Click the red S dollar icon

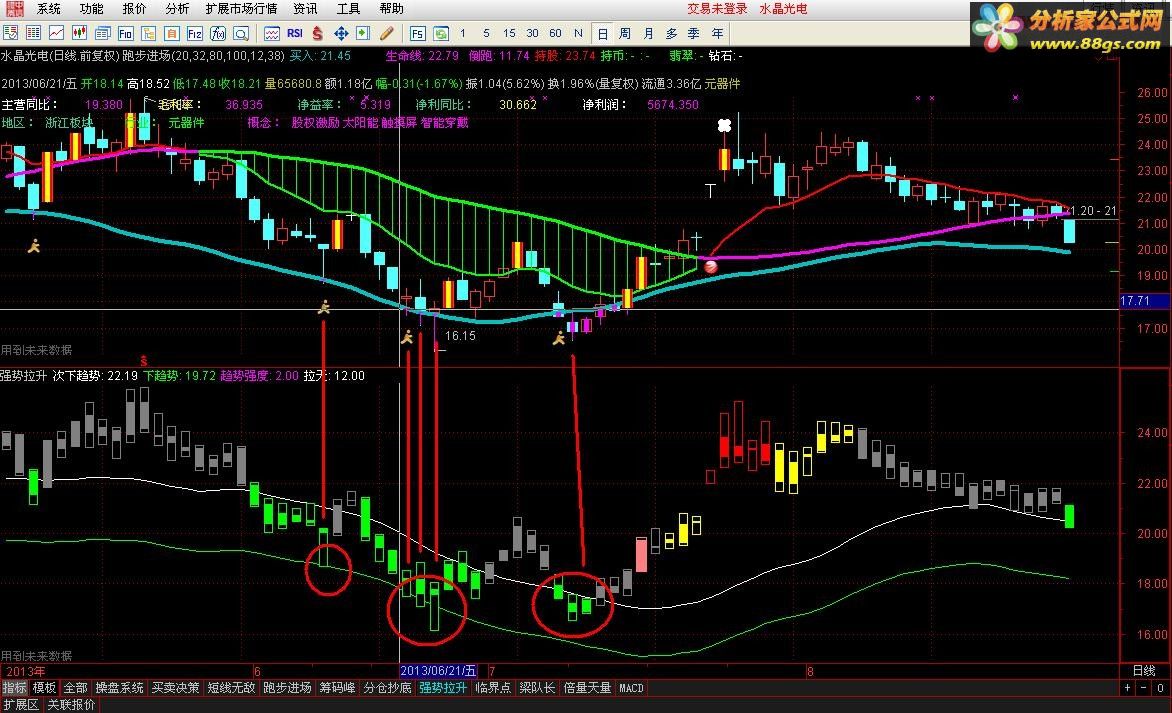click(x=318, y=33)
